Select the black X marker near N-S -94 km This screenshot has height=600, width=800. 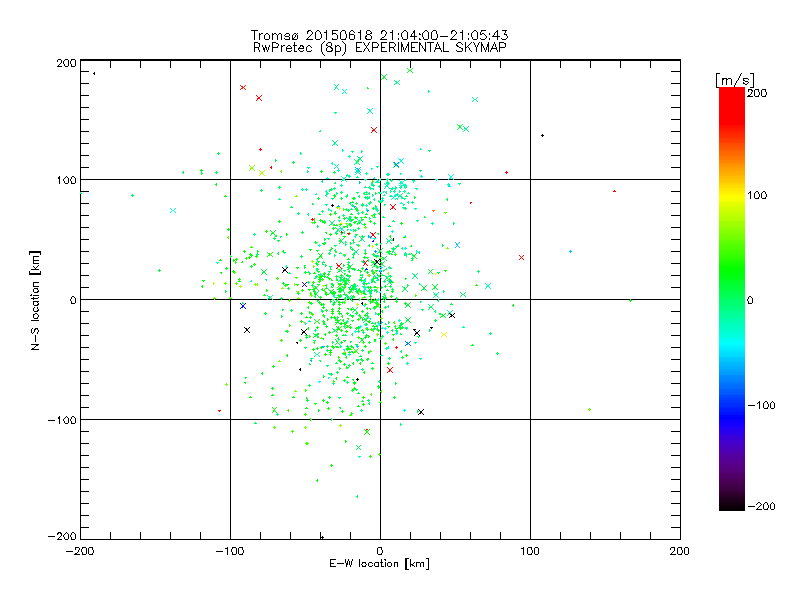421,412
